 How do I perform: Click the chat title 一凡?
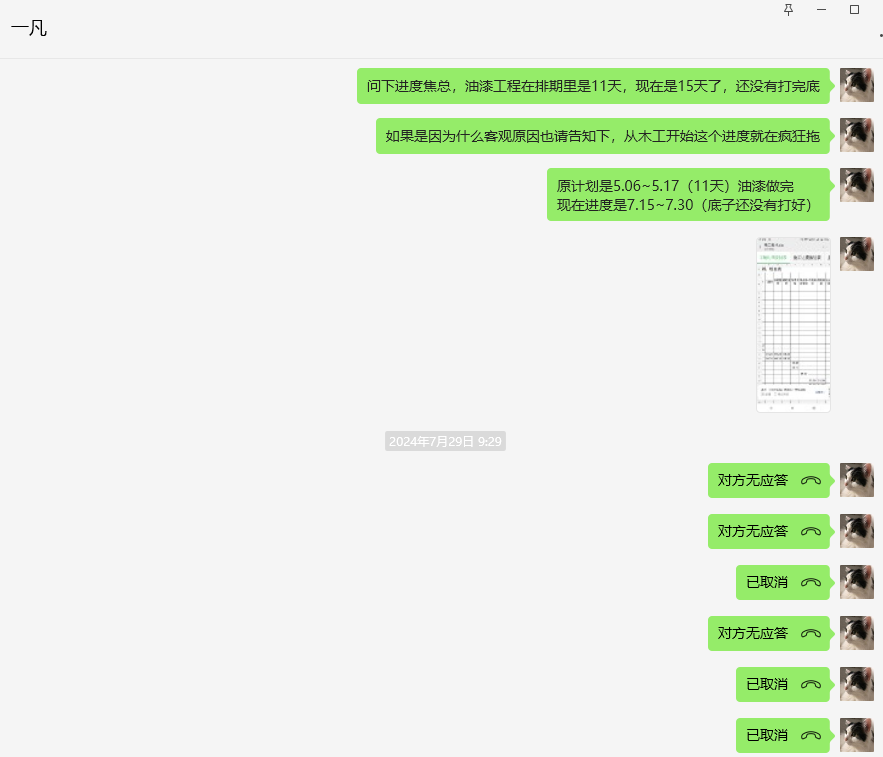29,28
